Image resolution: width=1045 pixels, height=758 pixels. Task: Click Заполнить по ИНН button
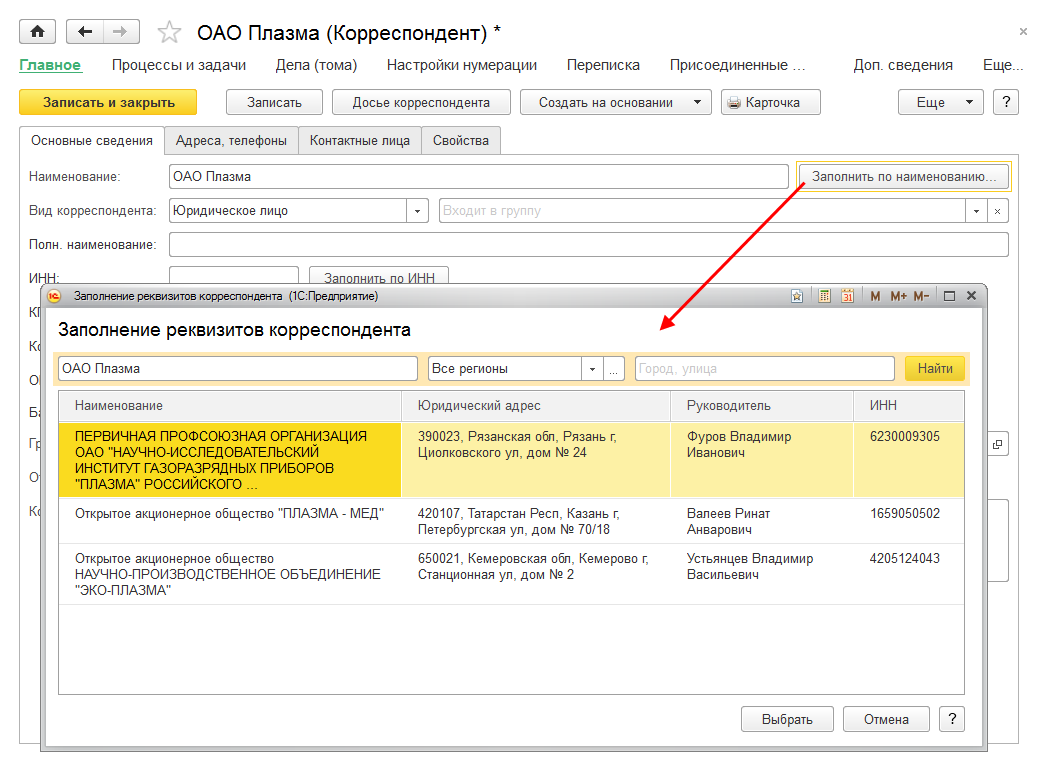379,276
